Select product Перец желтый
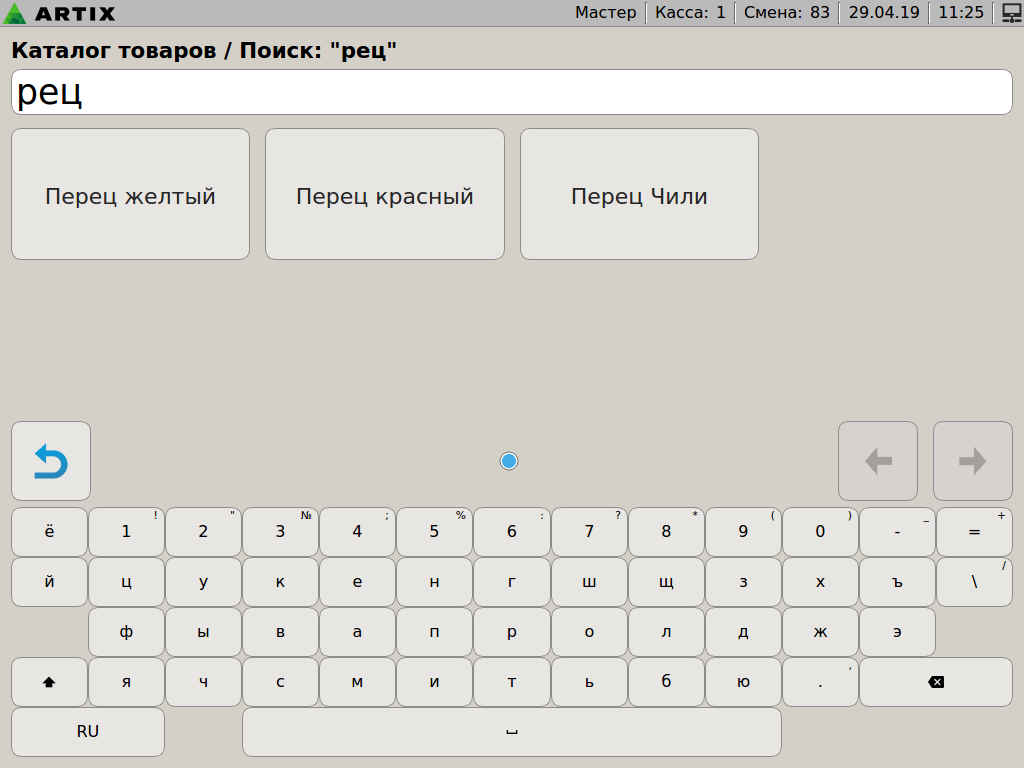The width and height of the screenshot is (1024, 768). [x=130, y=195]
